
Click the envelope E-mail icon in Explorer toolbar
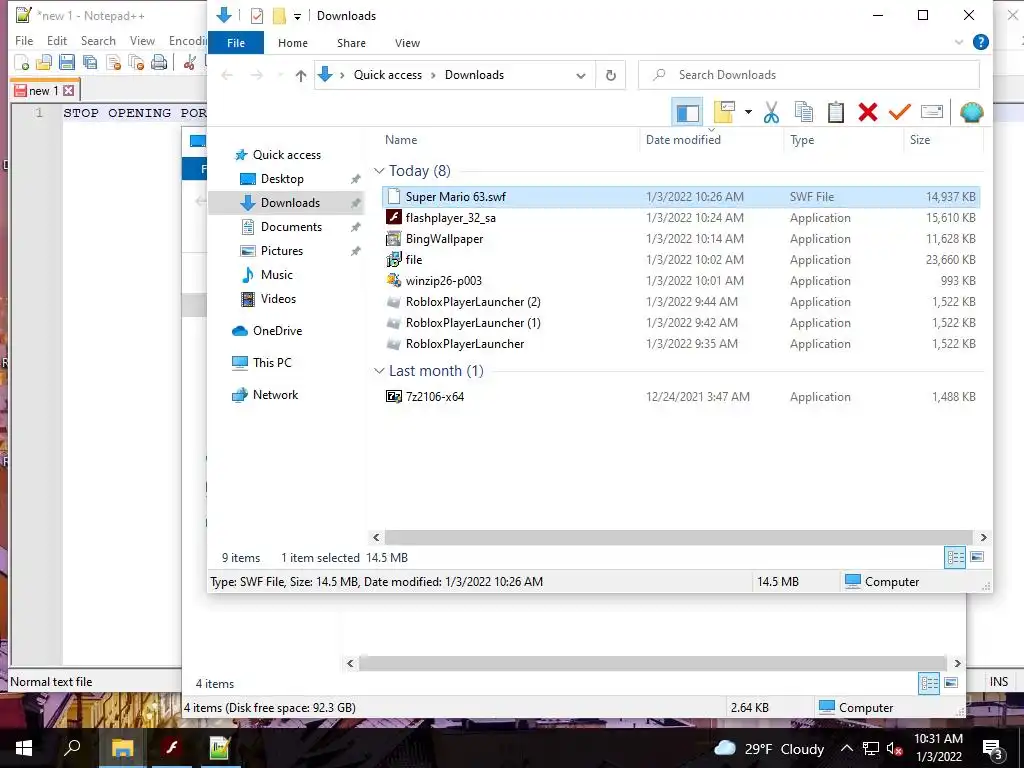(932, 112)
